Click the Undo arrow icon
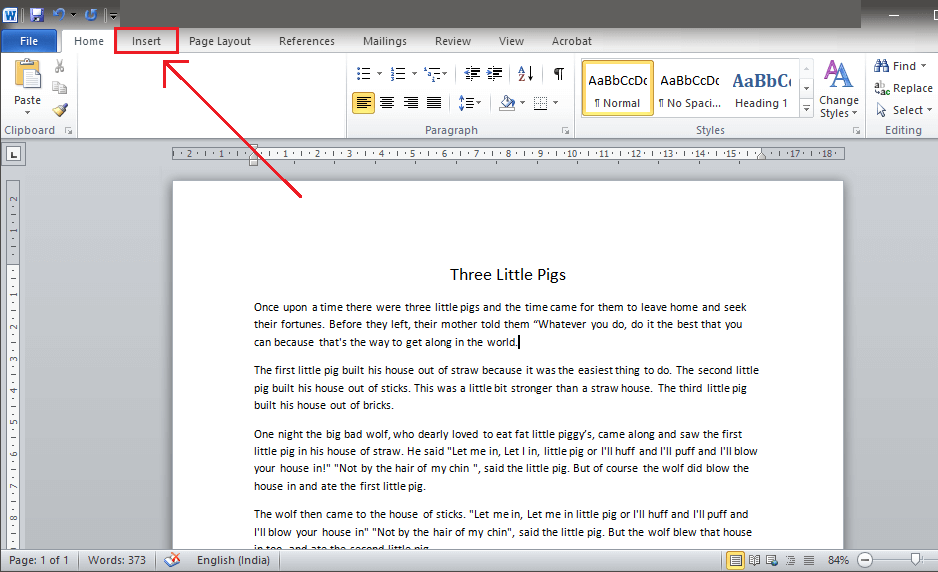The image size is (938, 572). (59, 15)
